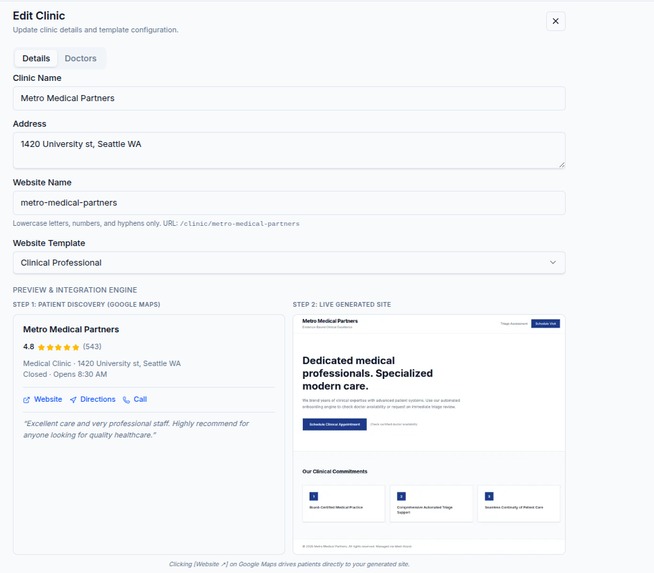This screenshot has height=573, width=654.
Task: Click the Call link
Action: point(135,400)
